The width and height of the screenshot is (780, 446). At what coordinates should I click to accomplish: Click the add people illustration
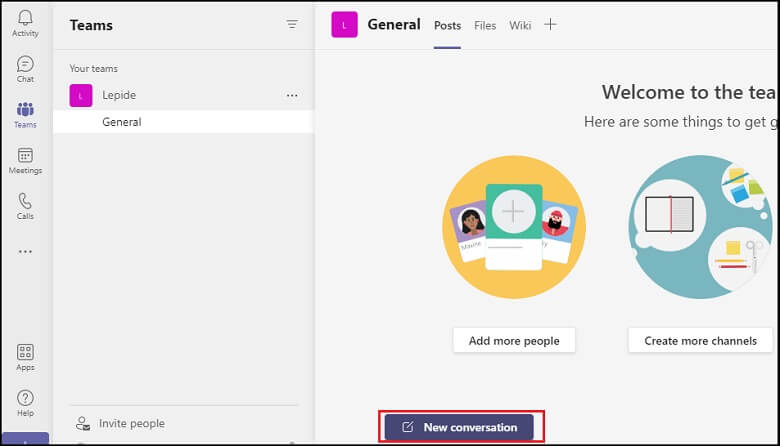pos(514,227)
